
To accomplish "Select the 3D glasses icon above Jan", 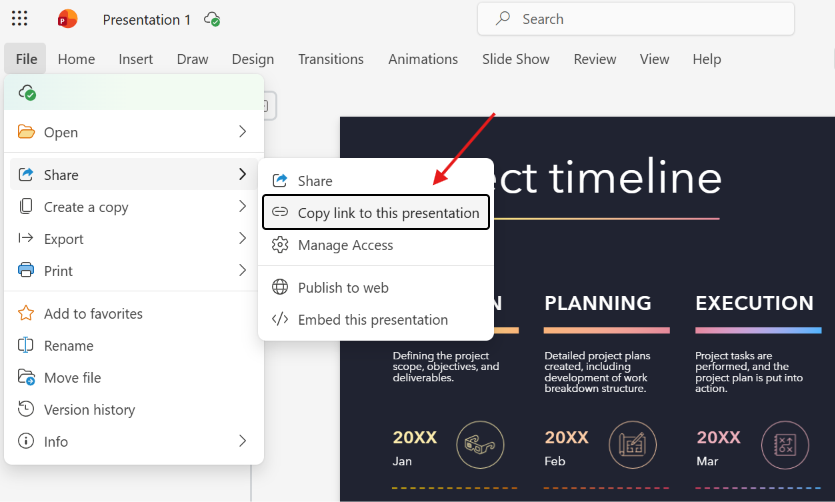I will [x=480, y=445].
